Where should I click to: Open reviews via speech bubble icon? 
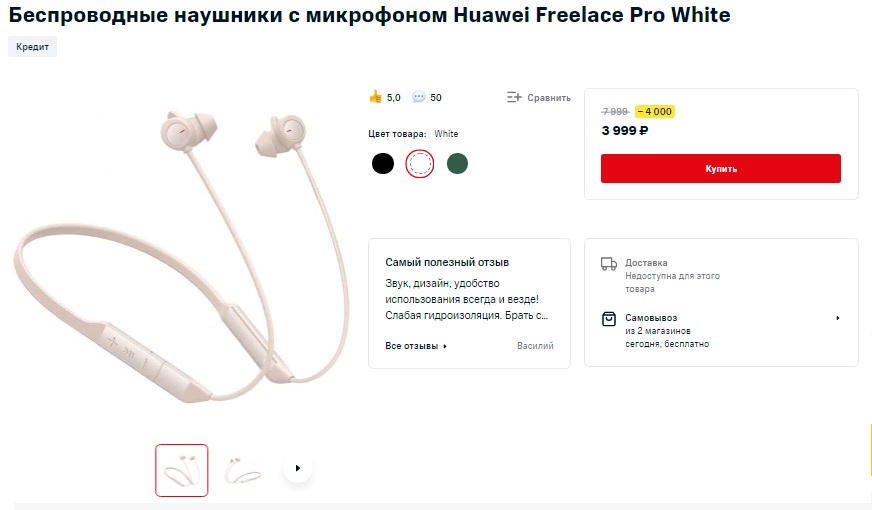pyautogui.click(x=419, y=97)
